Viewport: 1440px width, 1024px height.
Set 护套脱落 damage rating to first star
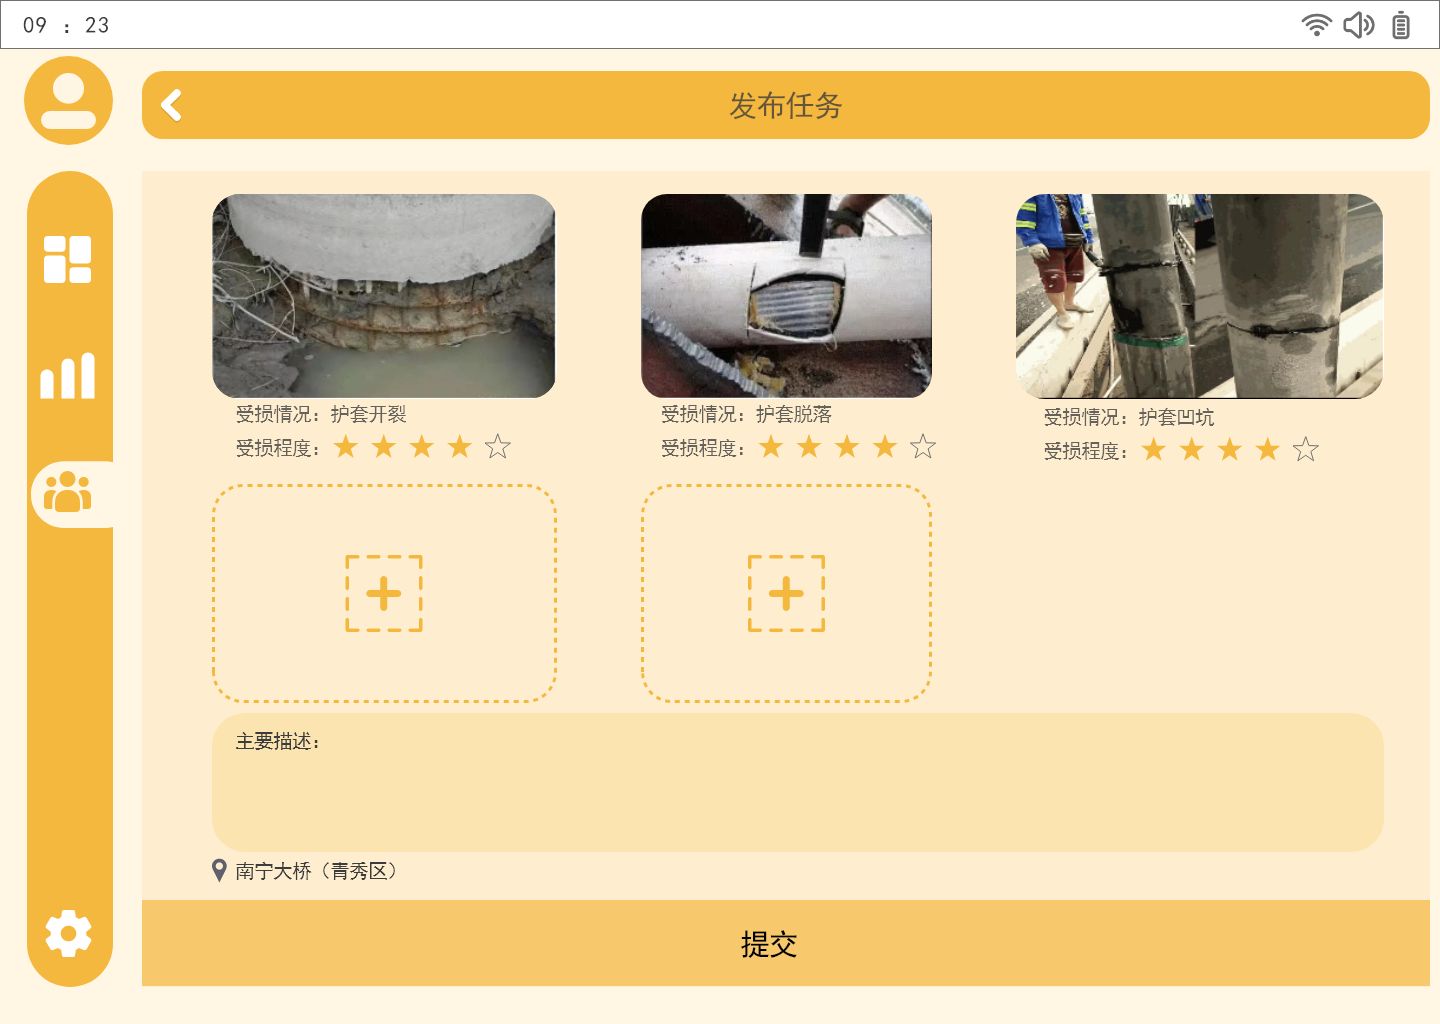[x=771, y=447]
